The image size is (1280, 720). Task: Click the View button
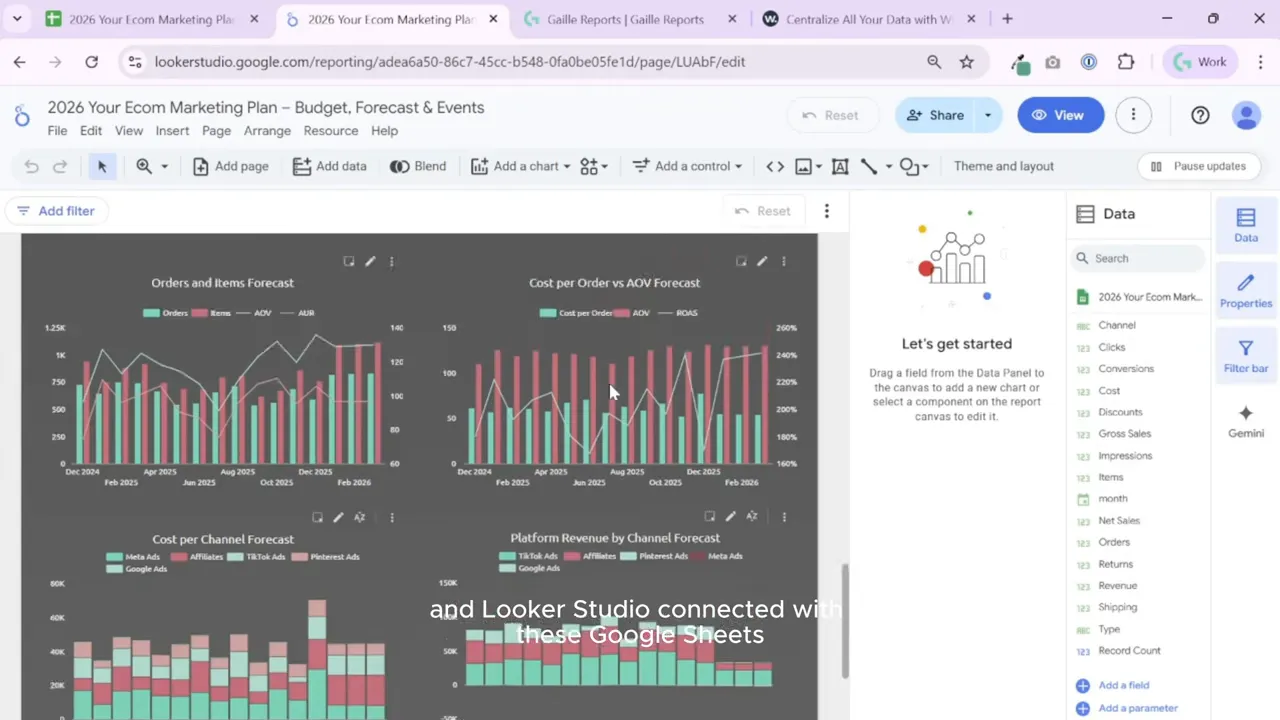tap(1060, 115)
